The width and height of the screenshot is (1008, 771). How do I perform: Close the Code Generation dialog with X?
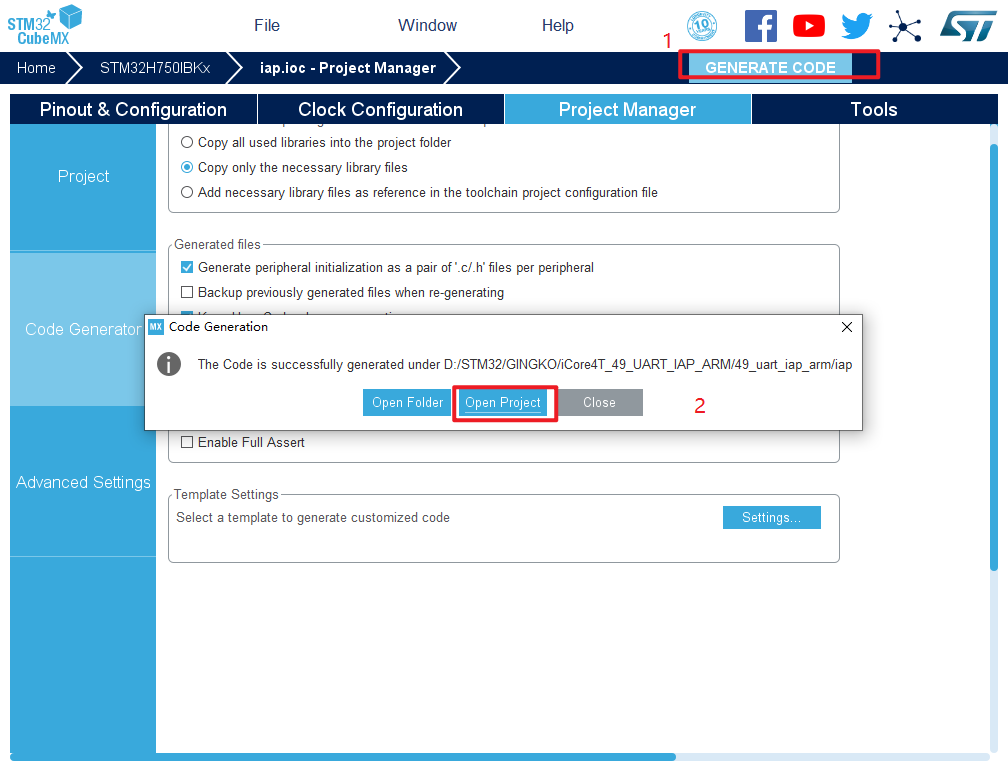pyautogui.click(x=846, y=327)
